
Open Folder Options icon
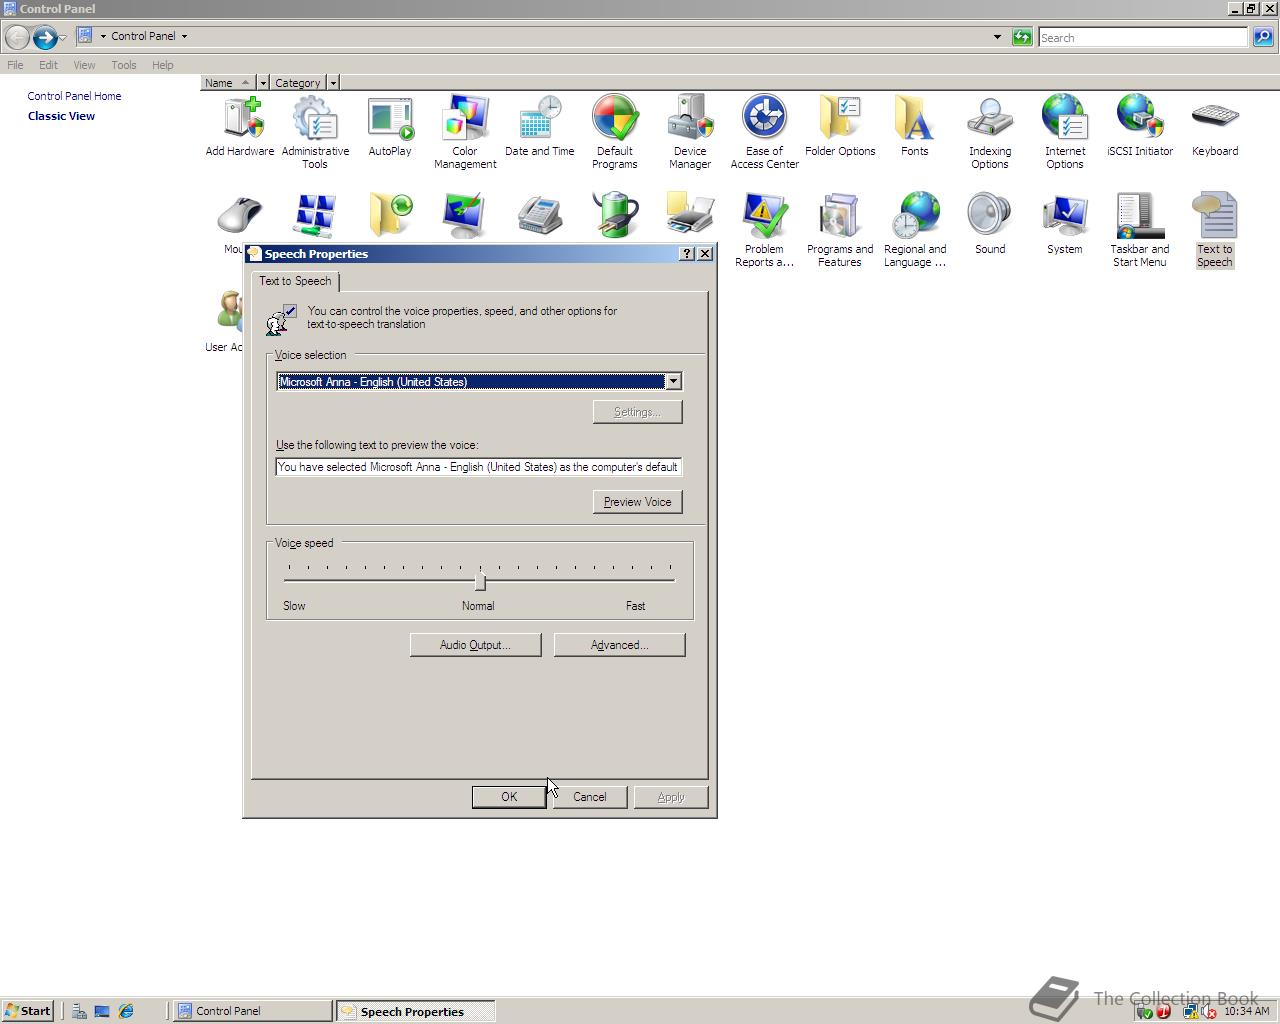(840, 127)
